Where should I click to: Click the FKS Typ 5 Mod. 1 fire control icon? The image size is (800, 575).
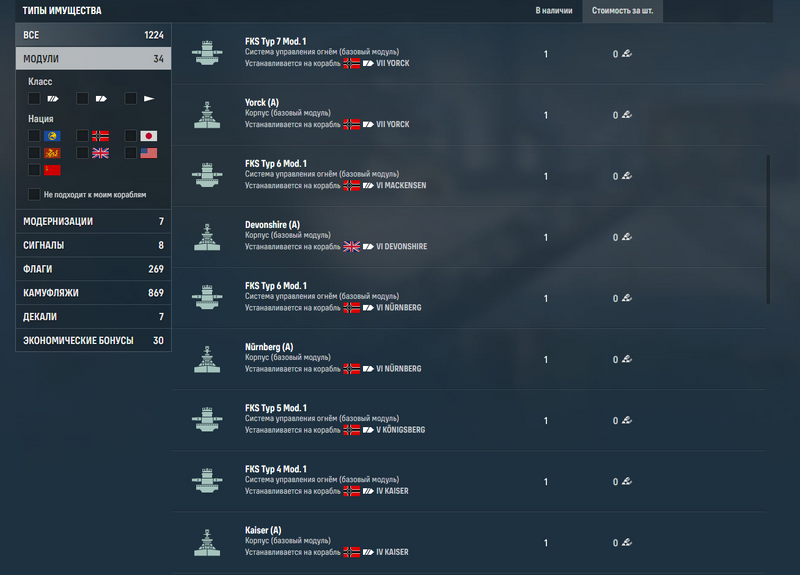click(207, 419)
